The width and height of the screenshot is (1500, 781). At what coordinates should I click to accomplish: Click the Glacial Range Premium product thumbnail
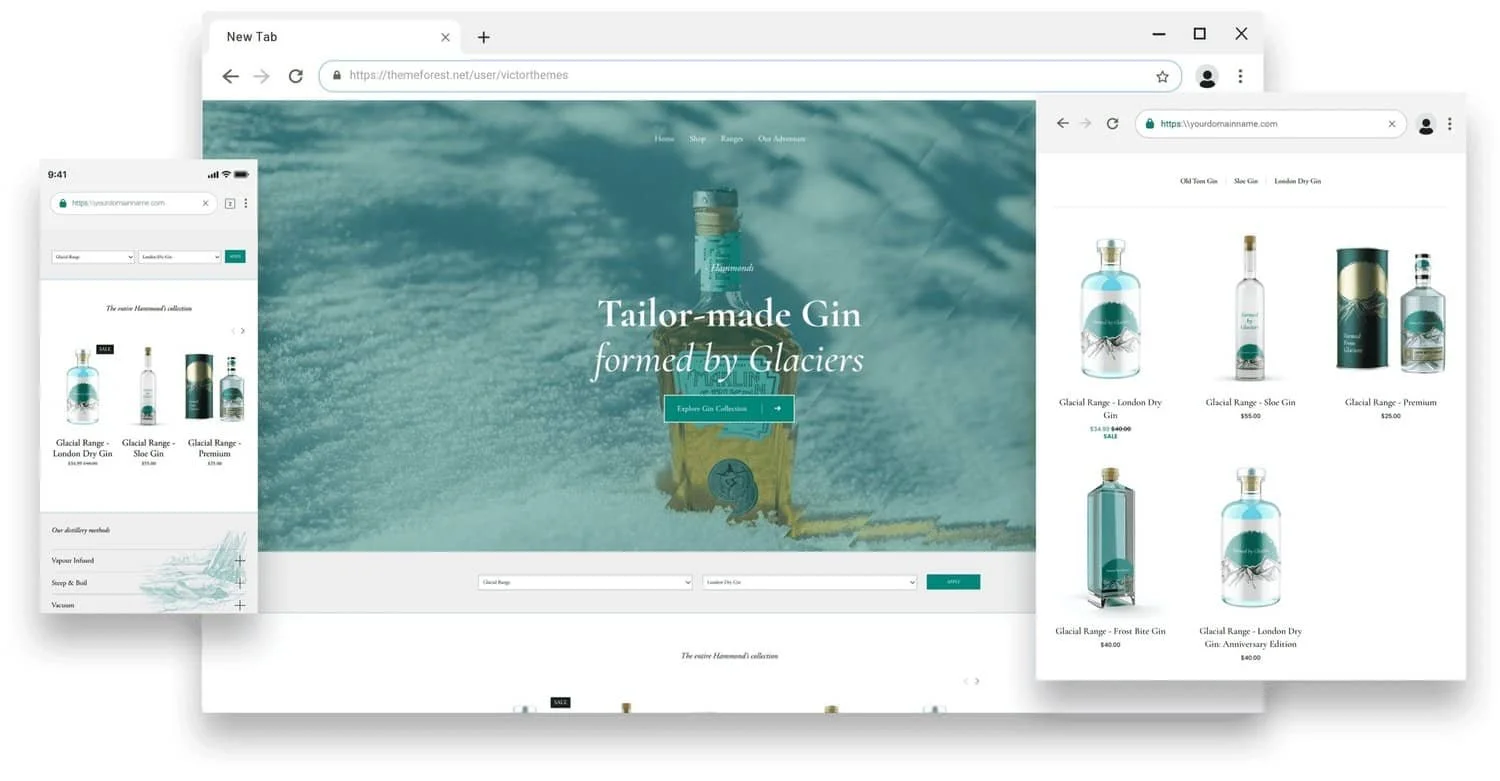pyautogui.click(x=1390, y=308)
